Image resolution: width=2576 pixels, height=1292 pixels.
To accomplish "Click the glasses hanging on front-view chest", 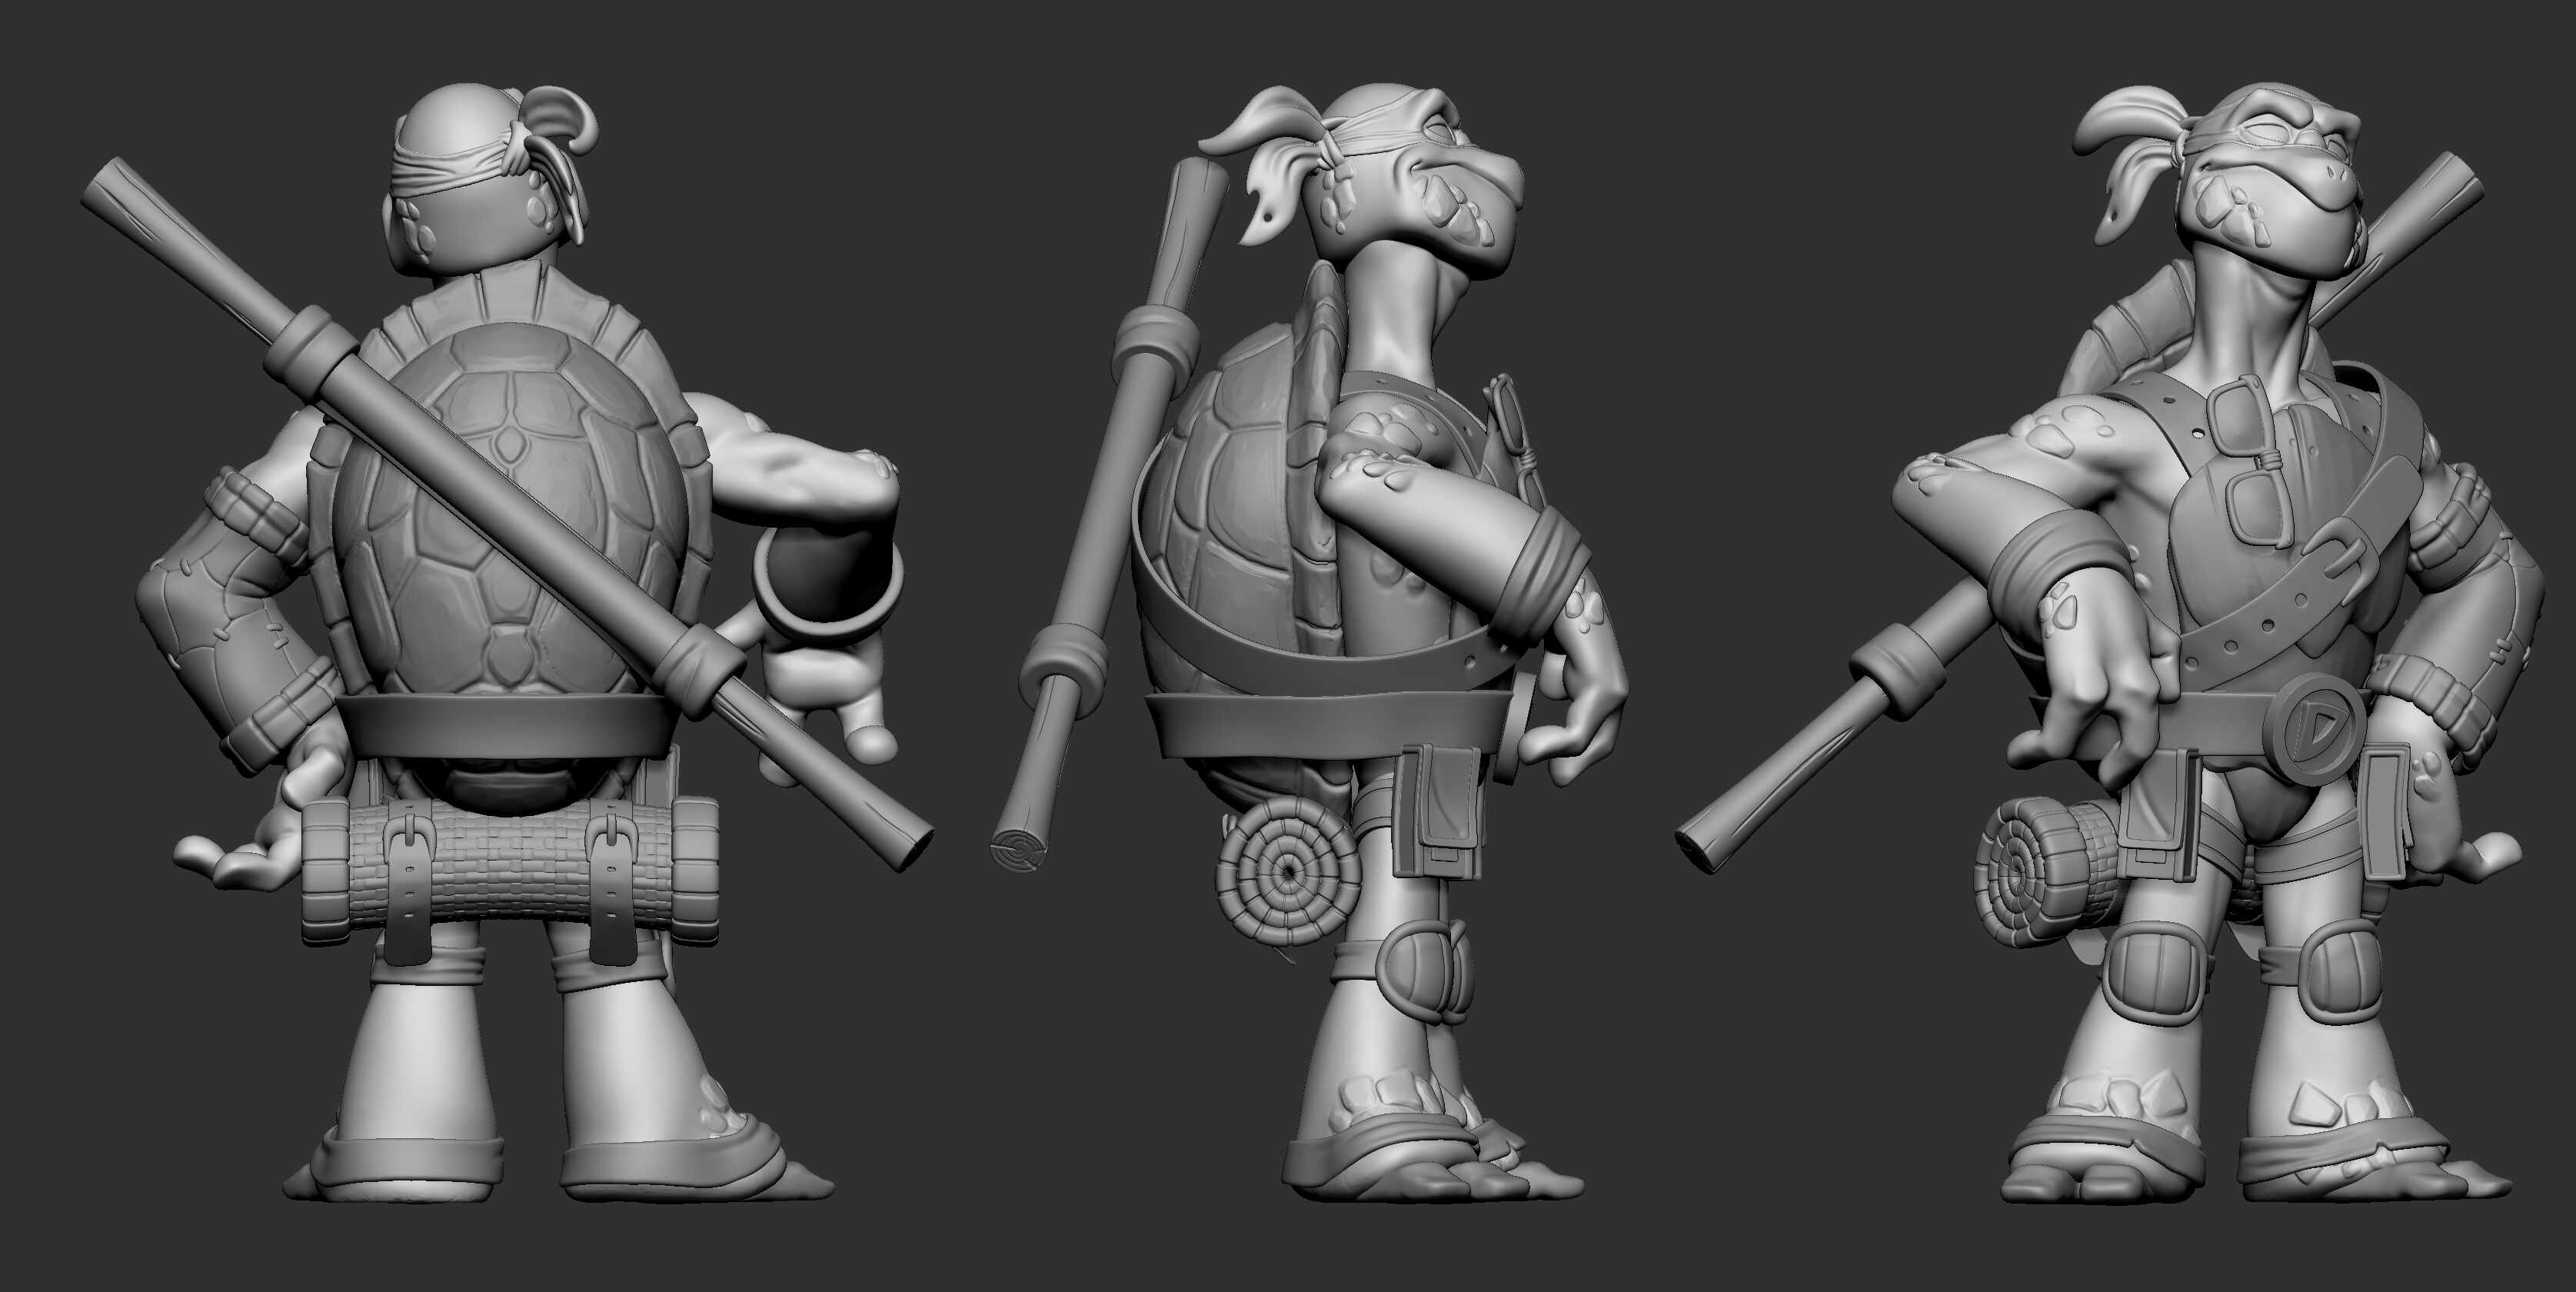I will pos(2250,462).
